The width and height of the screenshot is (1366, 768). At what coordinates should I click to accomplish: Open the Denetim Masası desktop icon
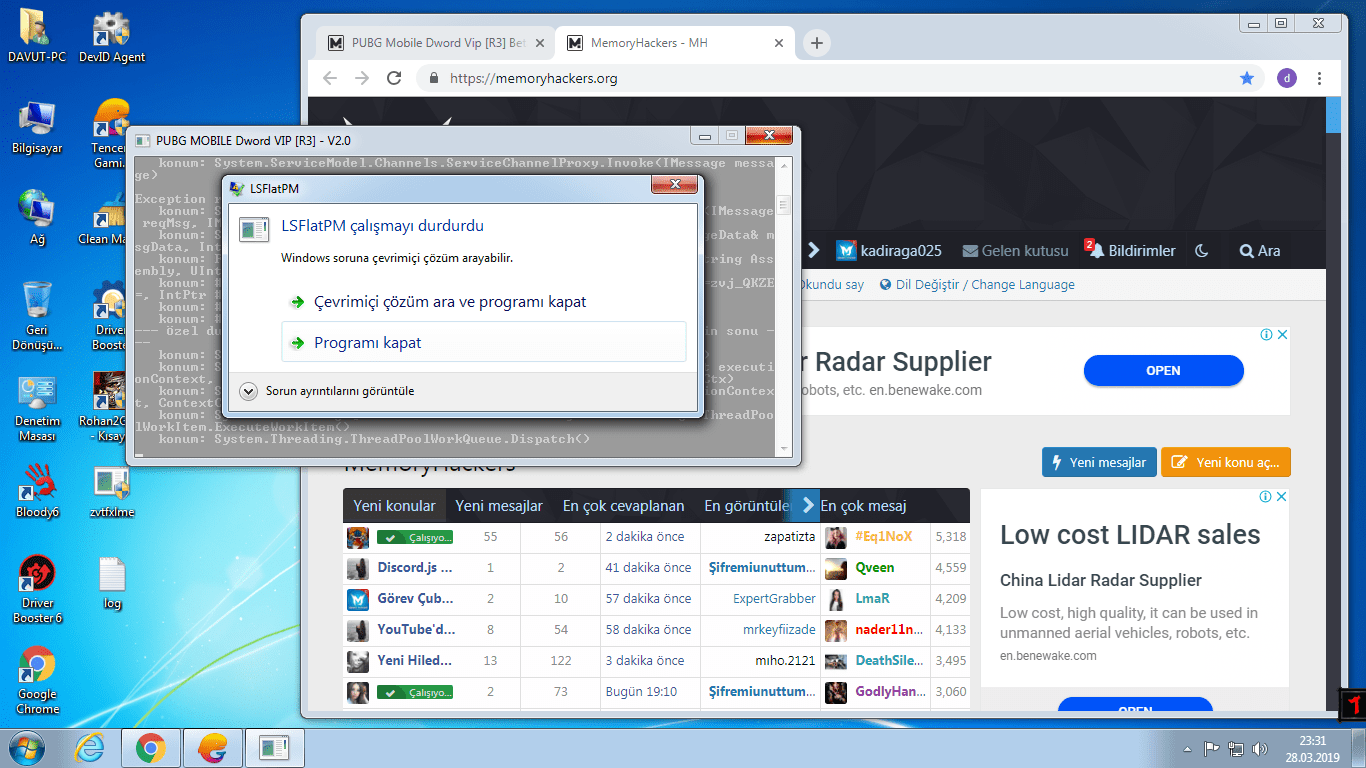(37, 407)
